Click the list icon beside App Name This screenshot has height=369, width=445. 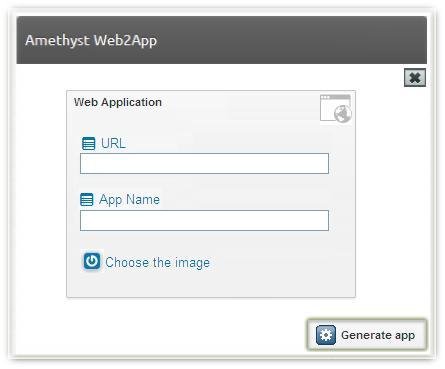click(x=87, y=200)
